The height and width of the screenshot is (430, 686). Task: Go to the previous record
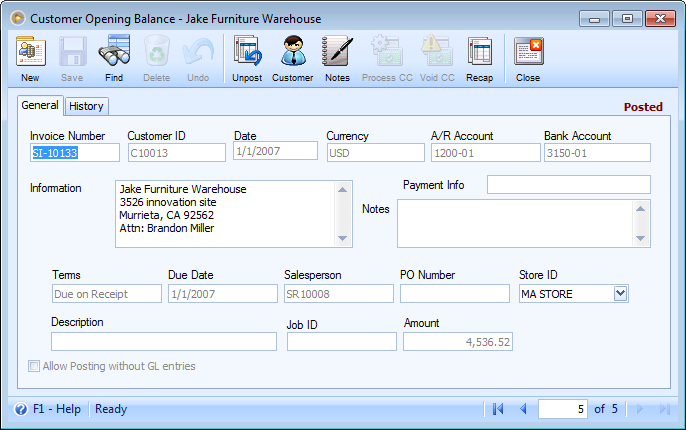pyautogui.click(x=522, y=409)
